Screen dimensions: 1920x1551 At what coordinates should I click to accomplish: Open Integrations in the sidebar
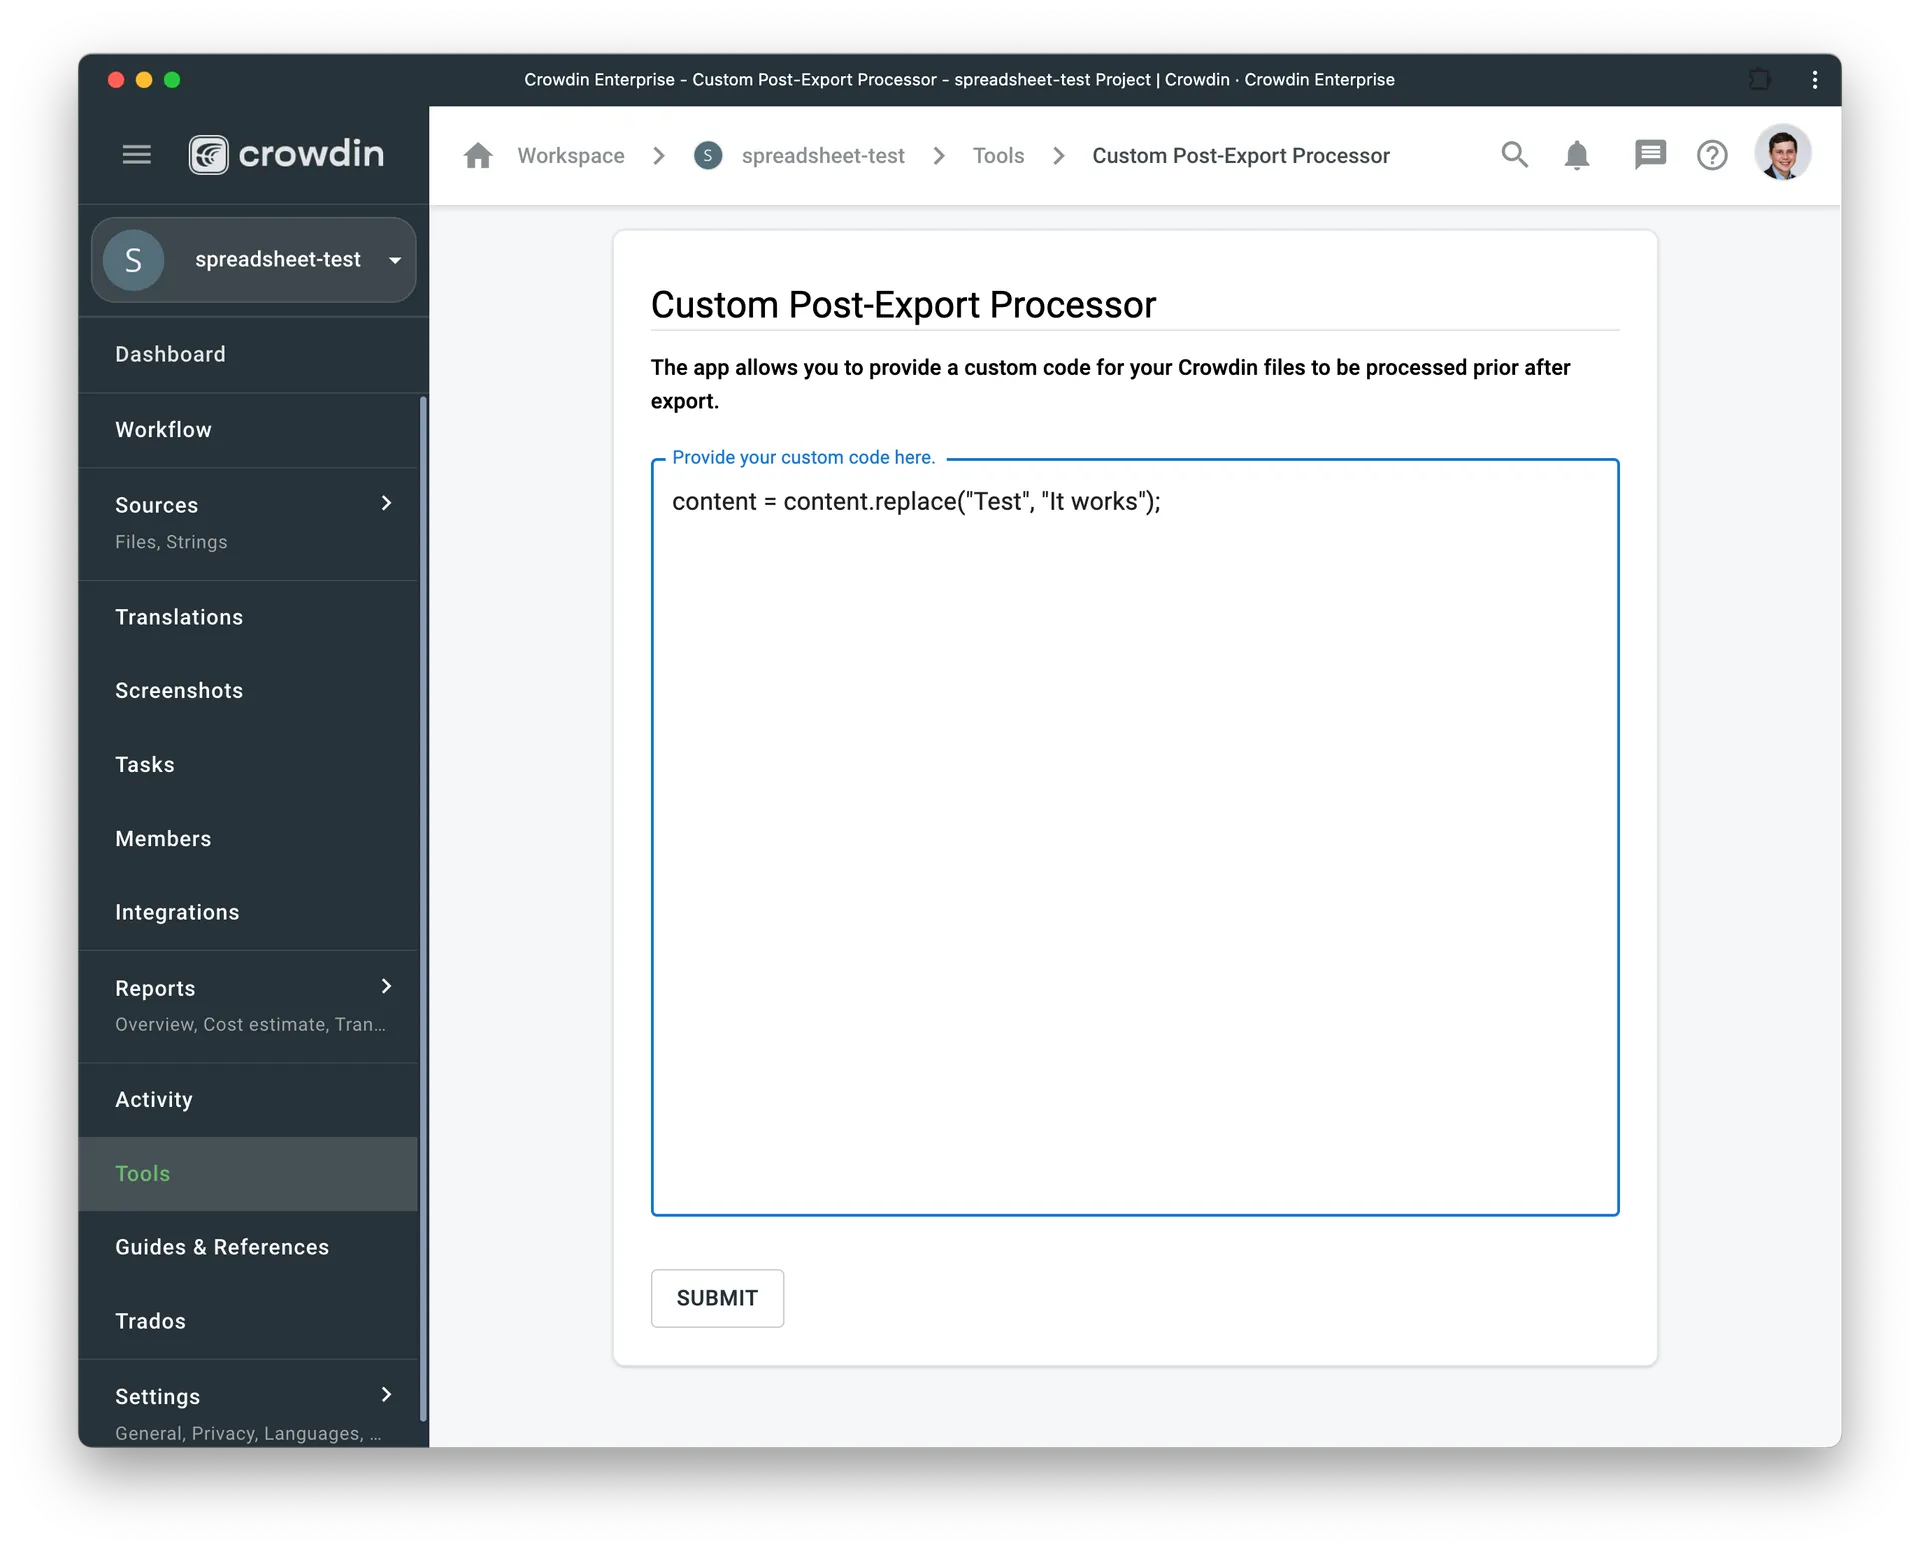pyautogui.click(x=248, y=913)
